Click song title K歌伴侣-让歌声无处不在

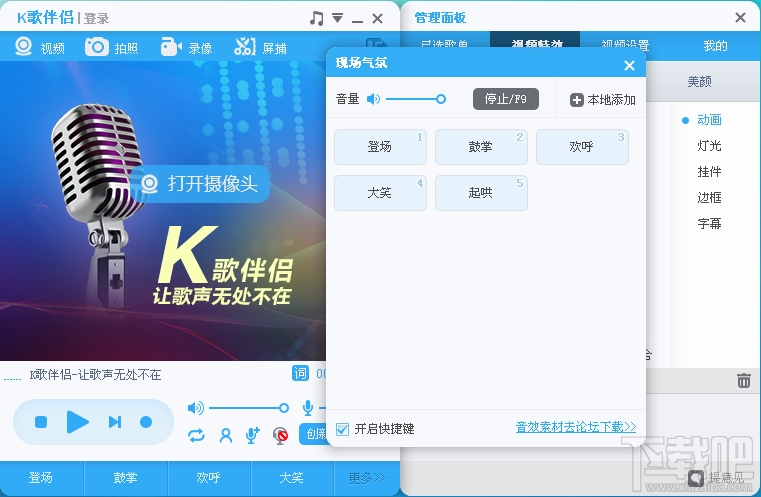pos(95,375)
